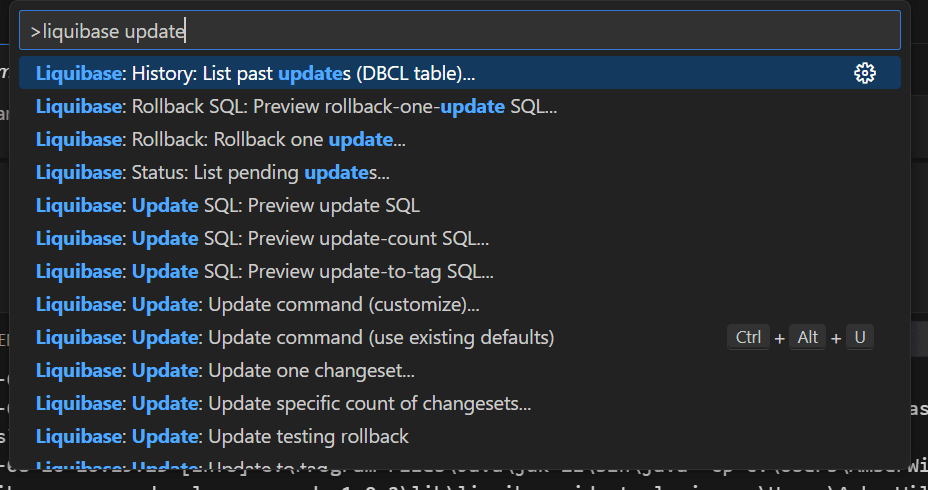Run Status: List pending updates
The image size is (928, 490).
pos(212,172)
